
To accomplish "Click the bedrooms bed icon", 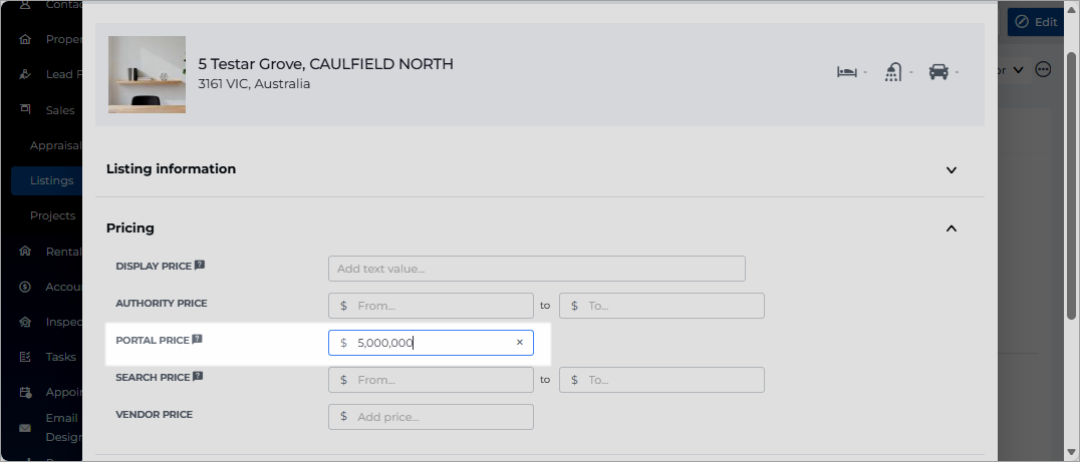I will pos(847,72).
